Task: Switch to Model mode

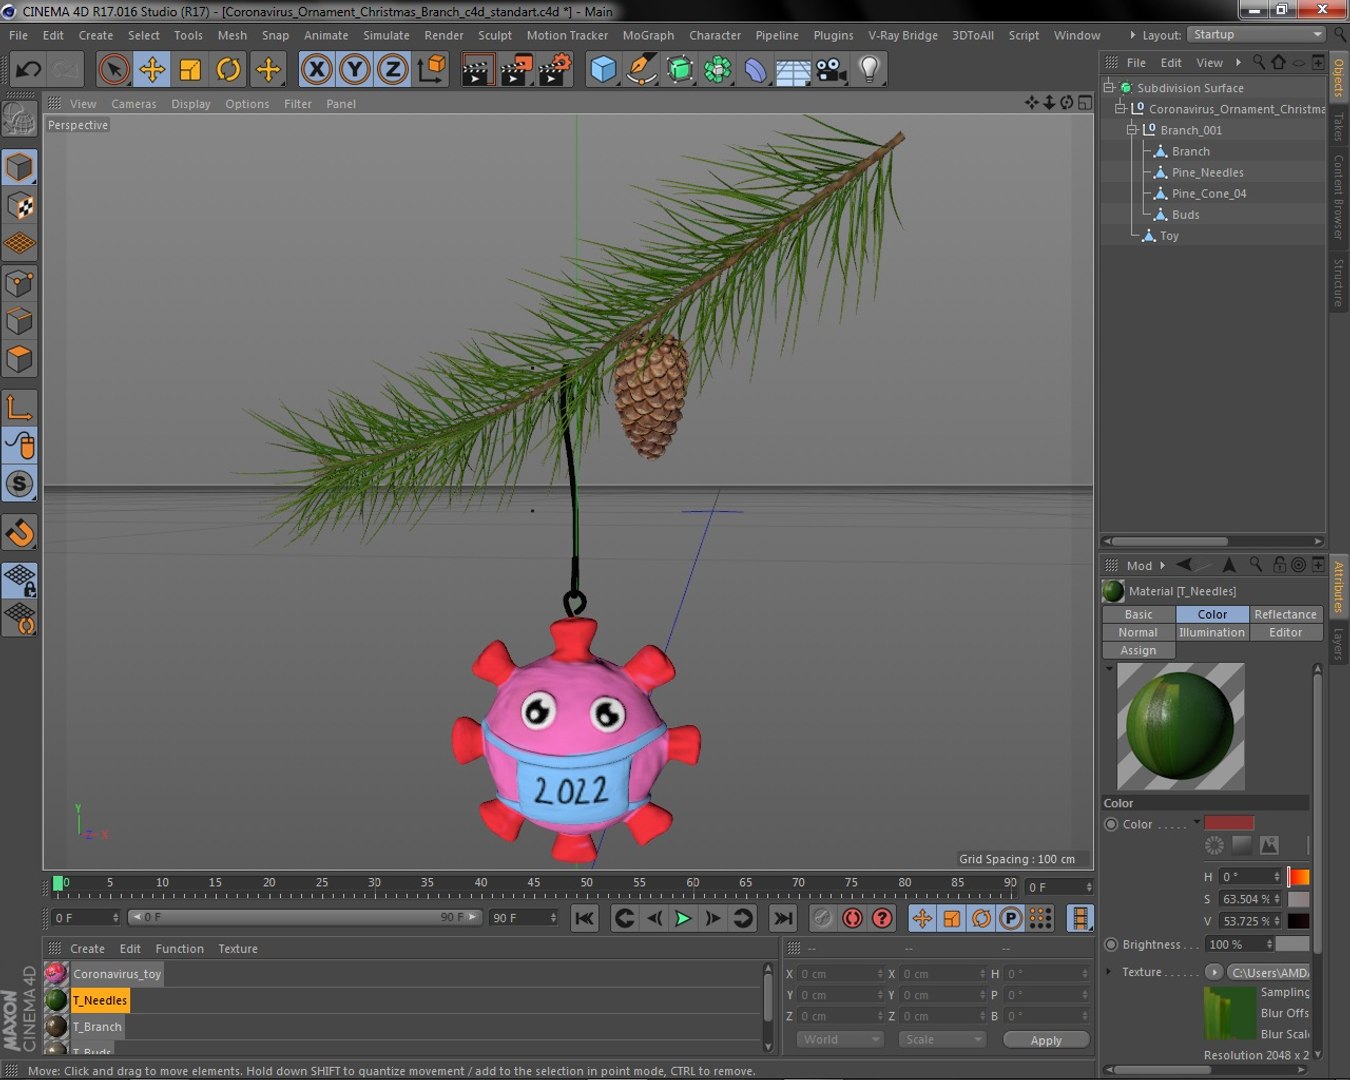Action: click(x=20, y=167)
